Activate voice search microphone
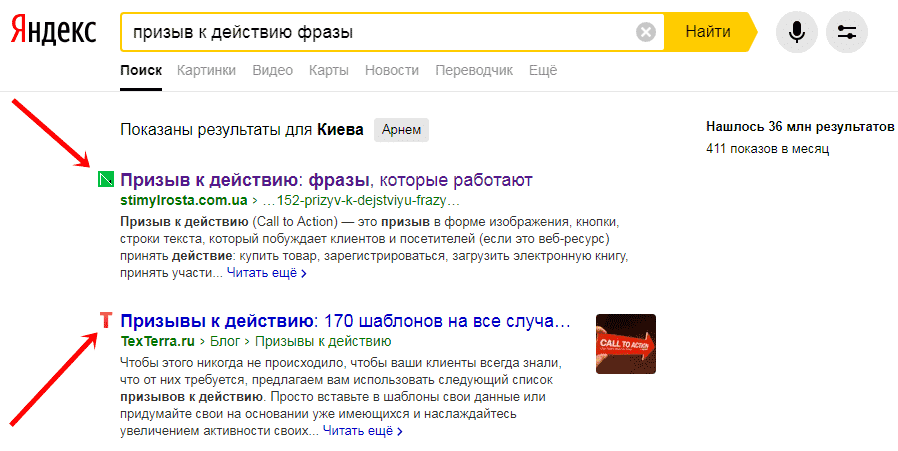 click(797, 32)
